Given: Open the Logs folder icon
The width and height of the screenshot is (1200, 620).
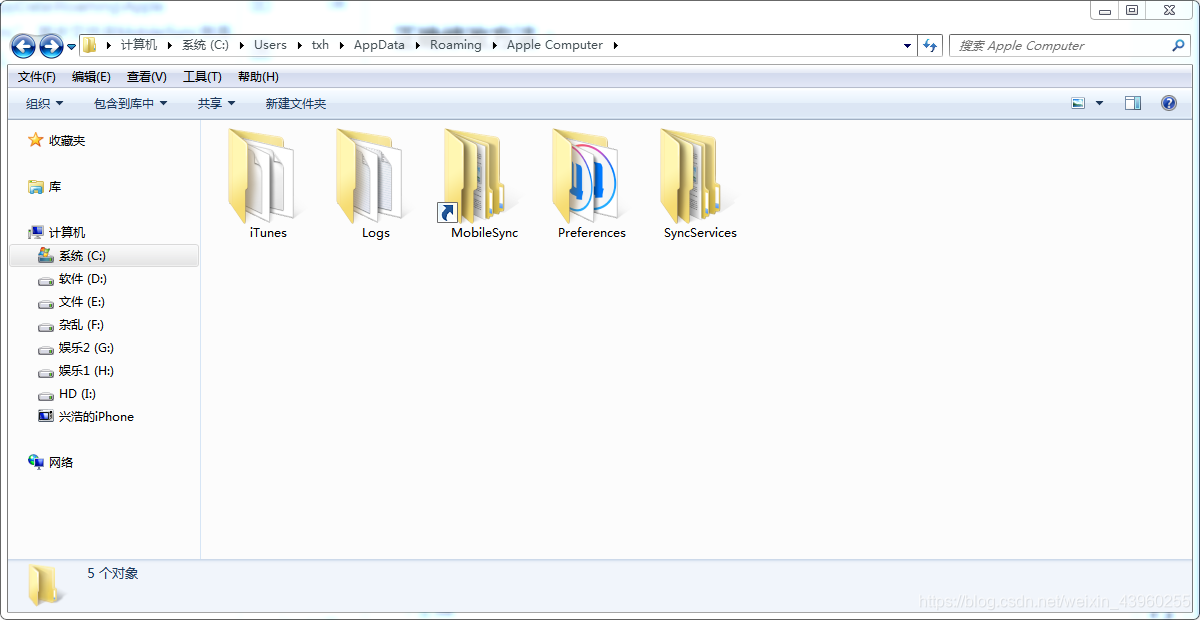Looking at the screenshot, I should pyautogui.click(x=370, y=175).
